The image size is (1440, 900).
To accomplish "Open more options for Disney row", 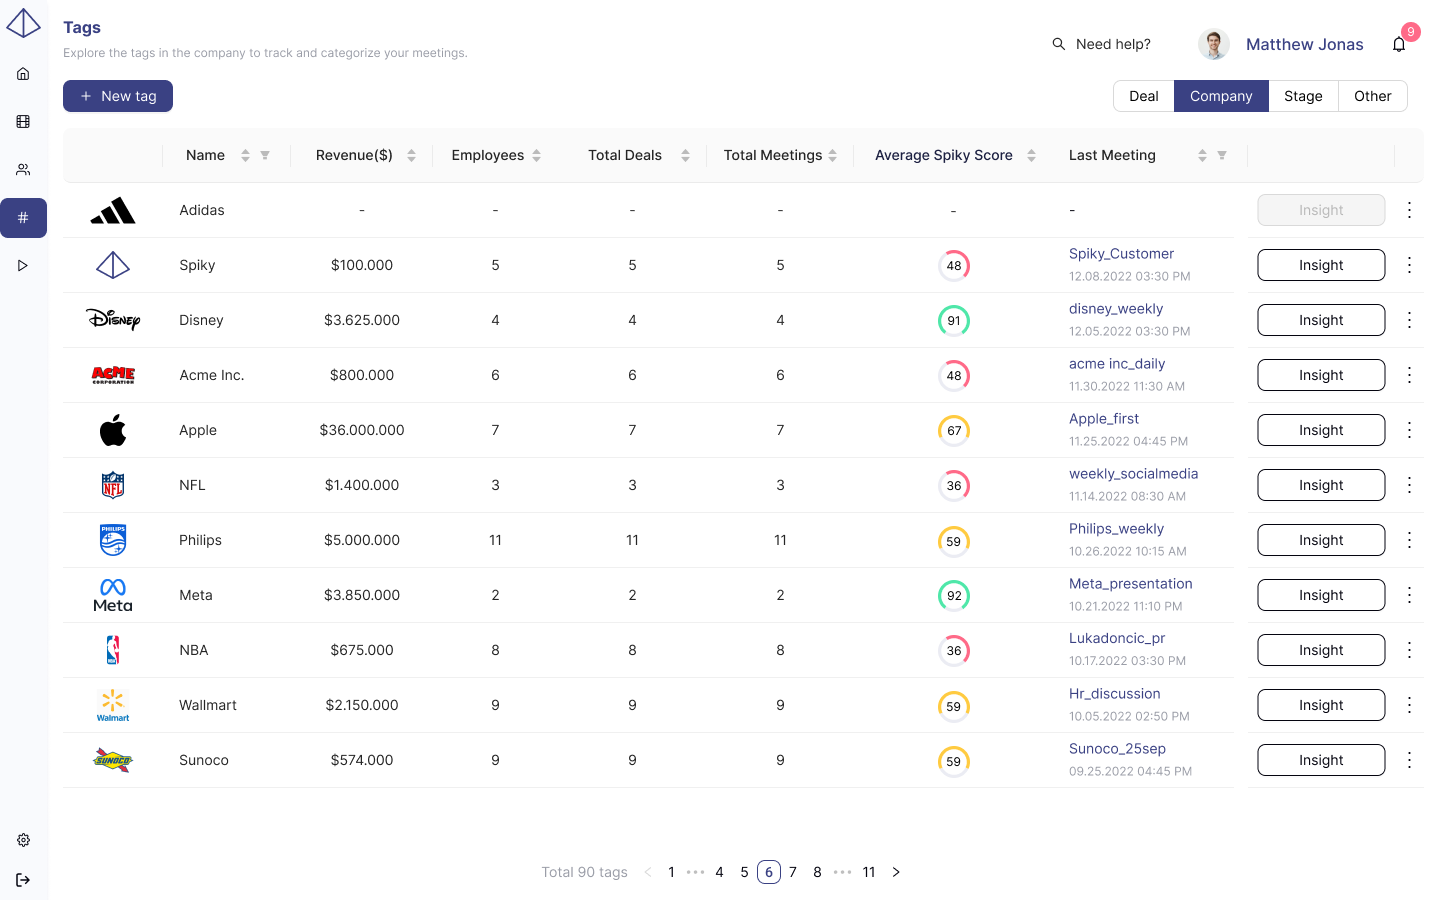I will 1409,320.
